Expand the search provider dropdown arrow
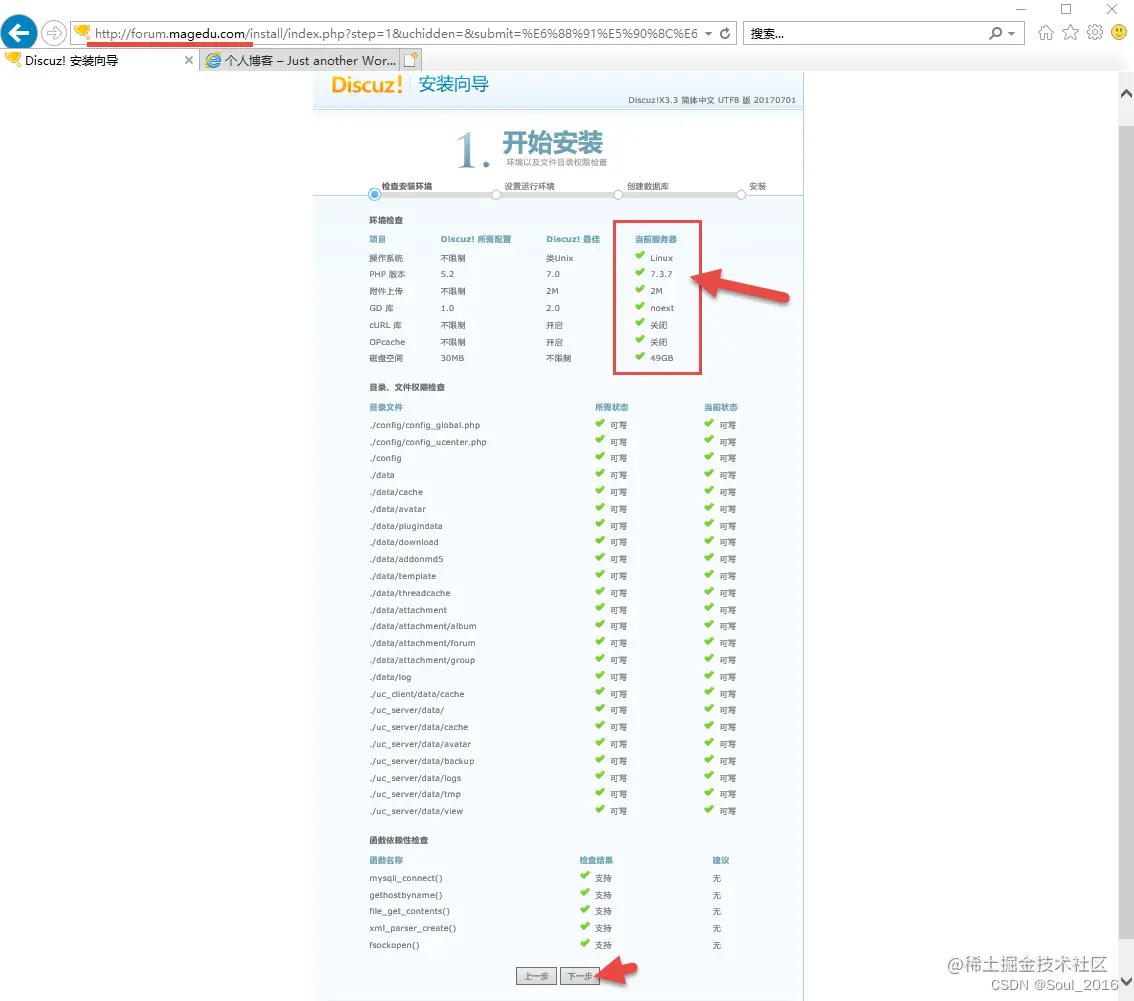Screen dimensions: 1134x1001 [1012, 33]
